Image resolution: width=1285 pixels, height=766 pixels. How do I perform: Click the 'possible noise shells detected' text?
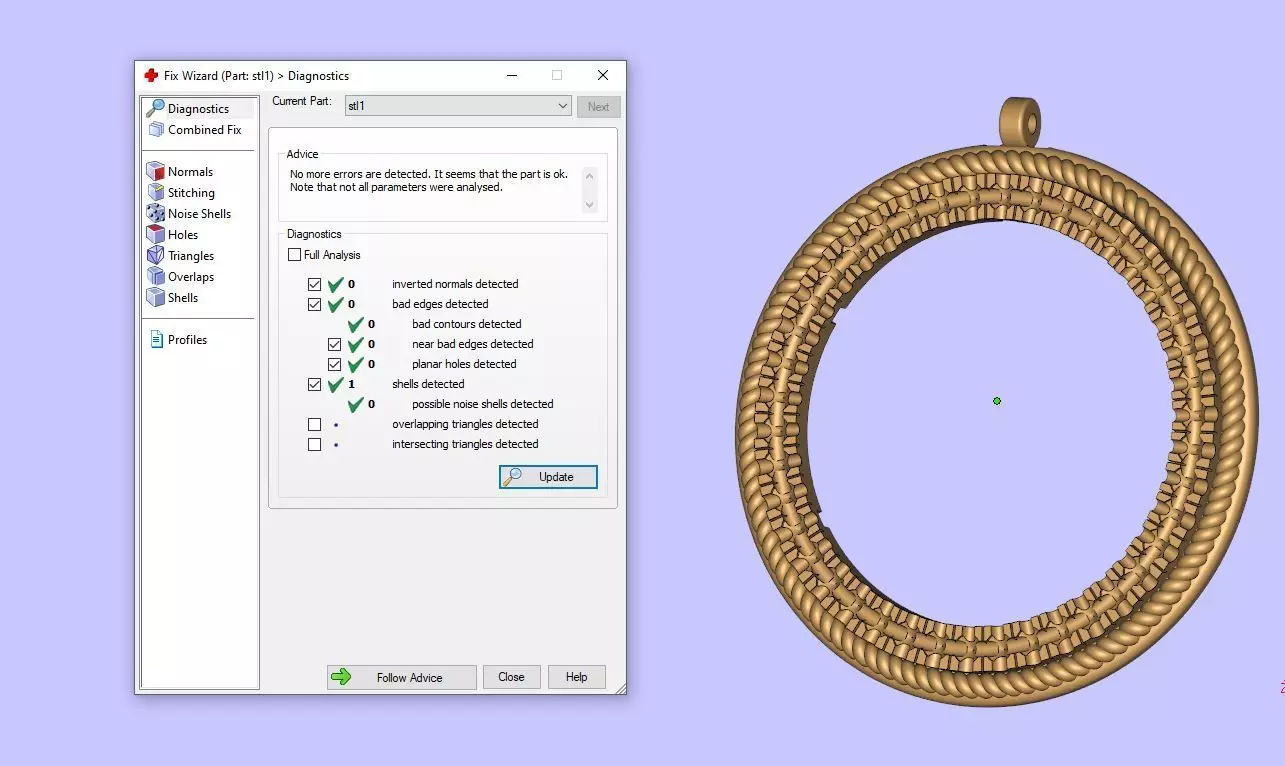[x=483, y=404]
